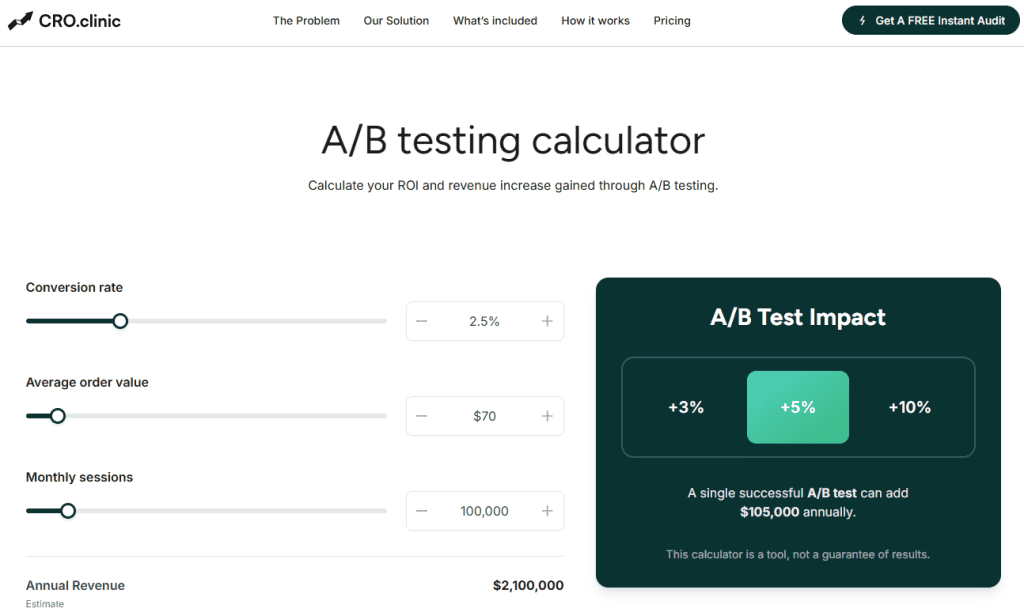
Task: Open What's included nav link
Action: 495,20
